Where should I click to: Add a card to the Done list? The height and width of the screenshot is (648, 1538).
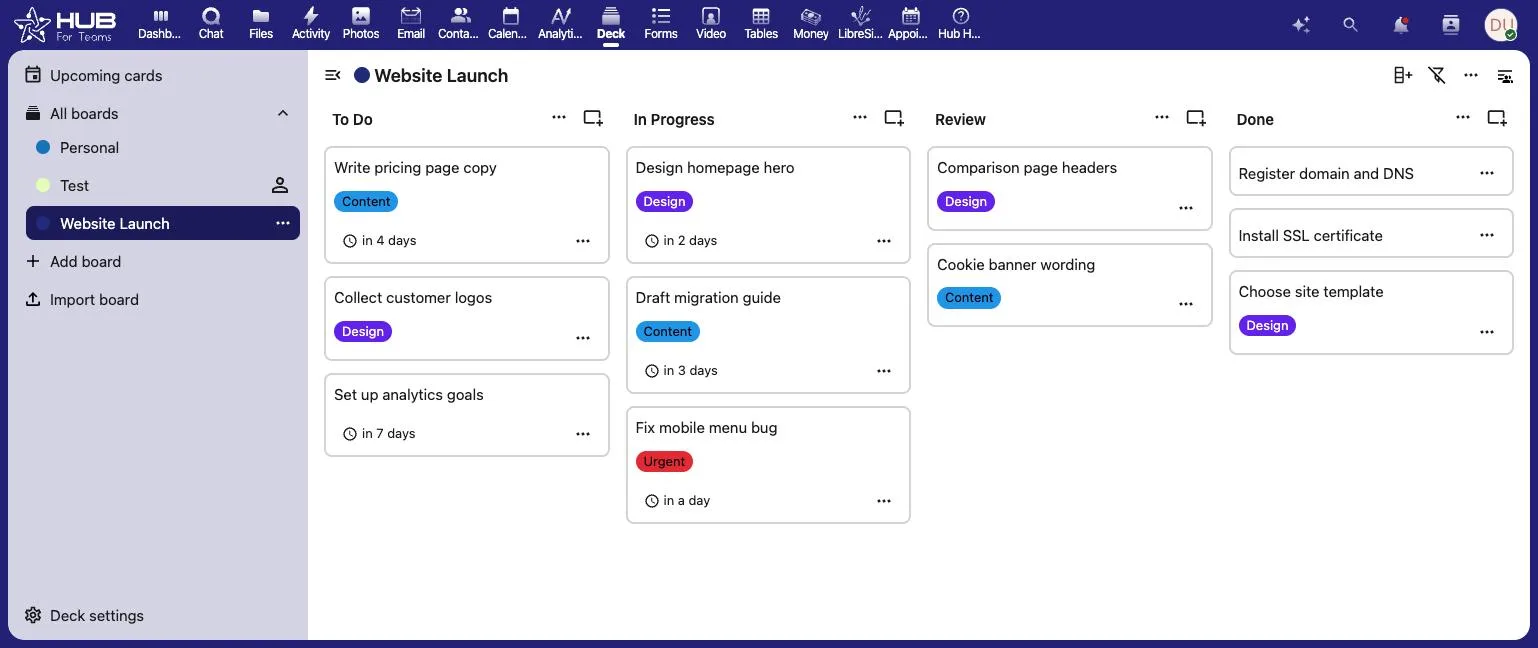(x=1497, y=118)
